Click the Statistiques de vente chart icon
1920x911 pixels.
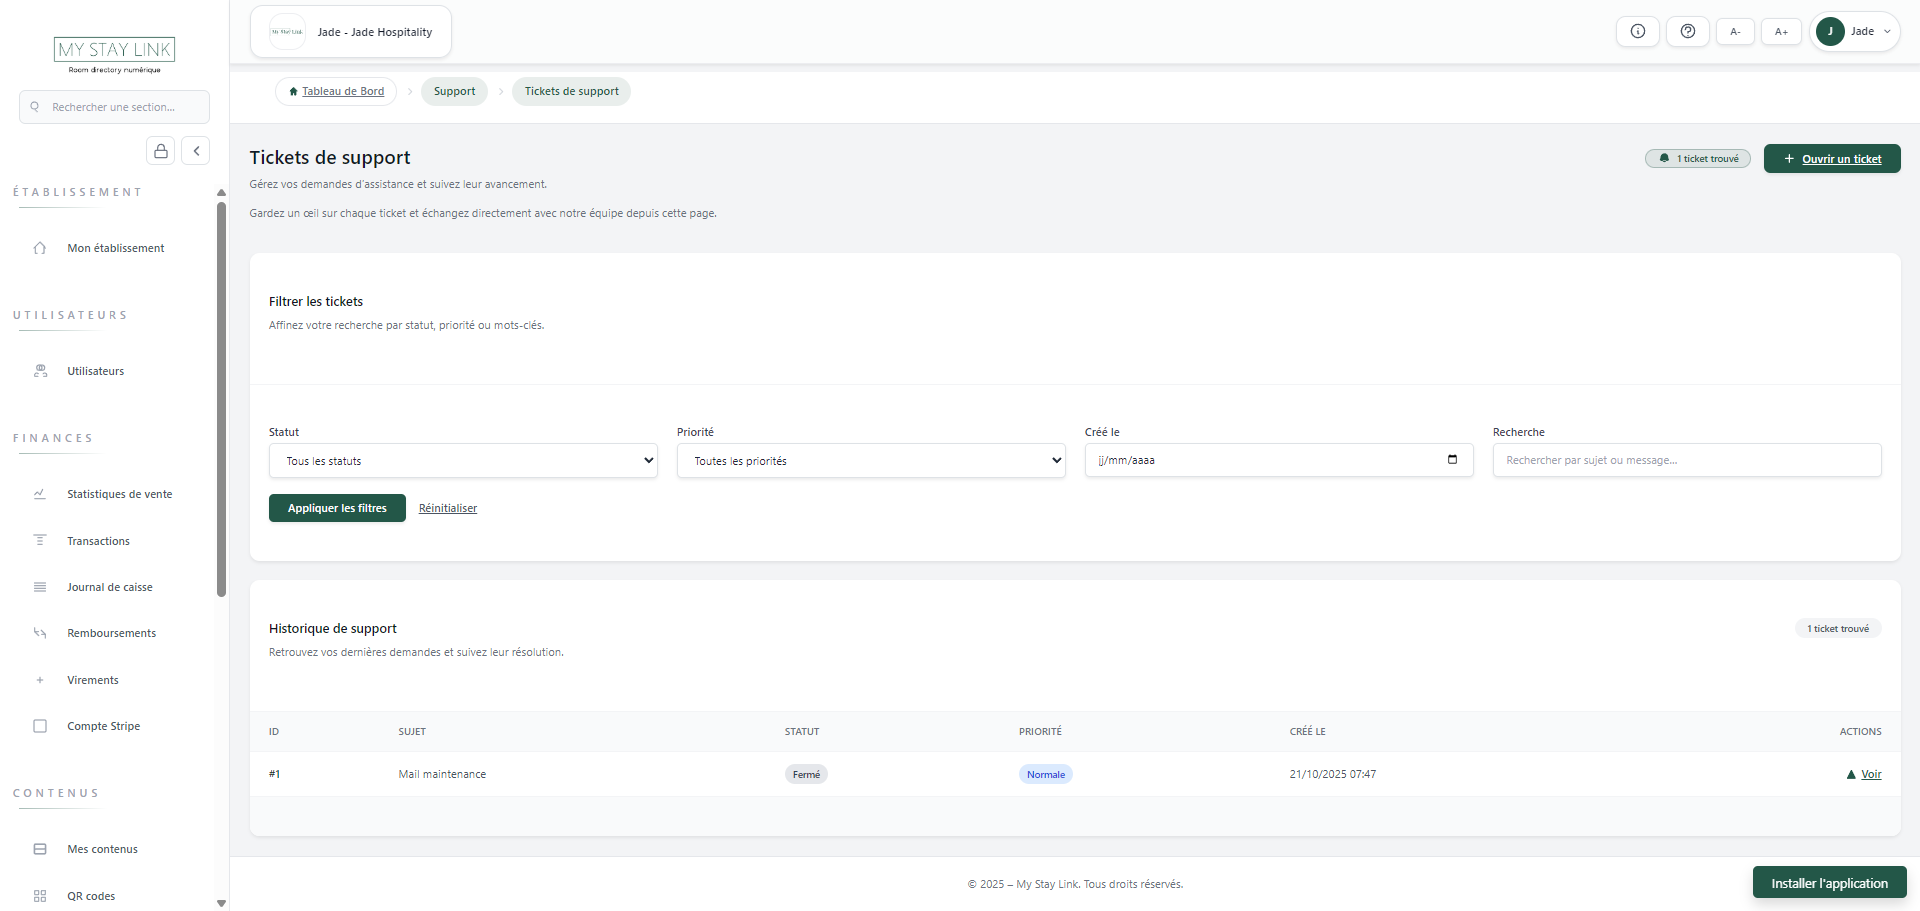(39, 493)
